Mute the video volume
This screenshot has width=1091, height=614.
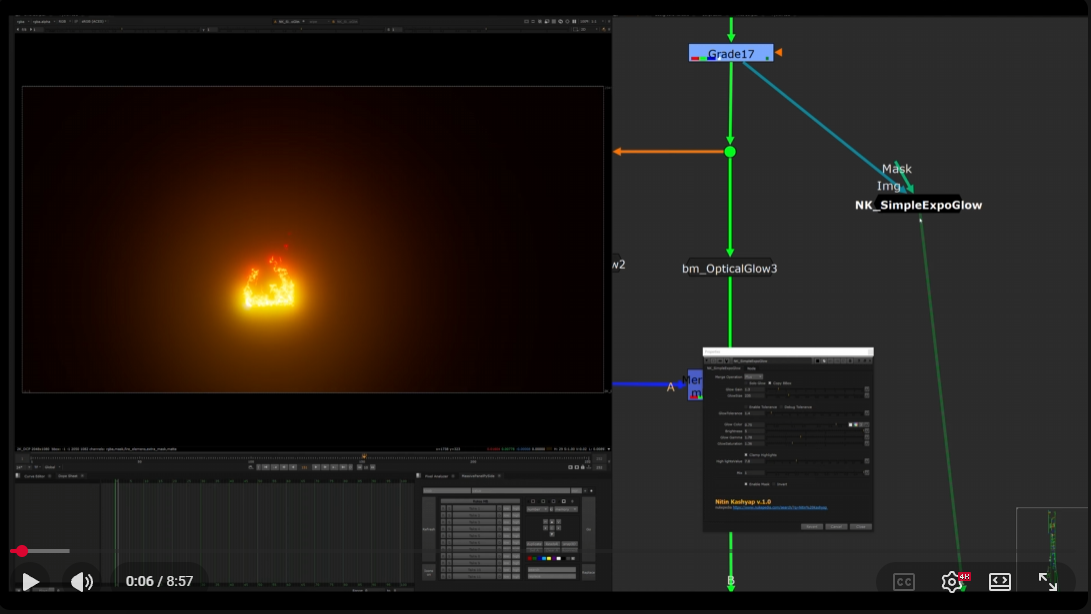82,581
